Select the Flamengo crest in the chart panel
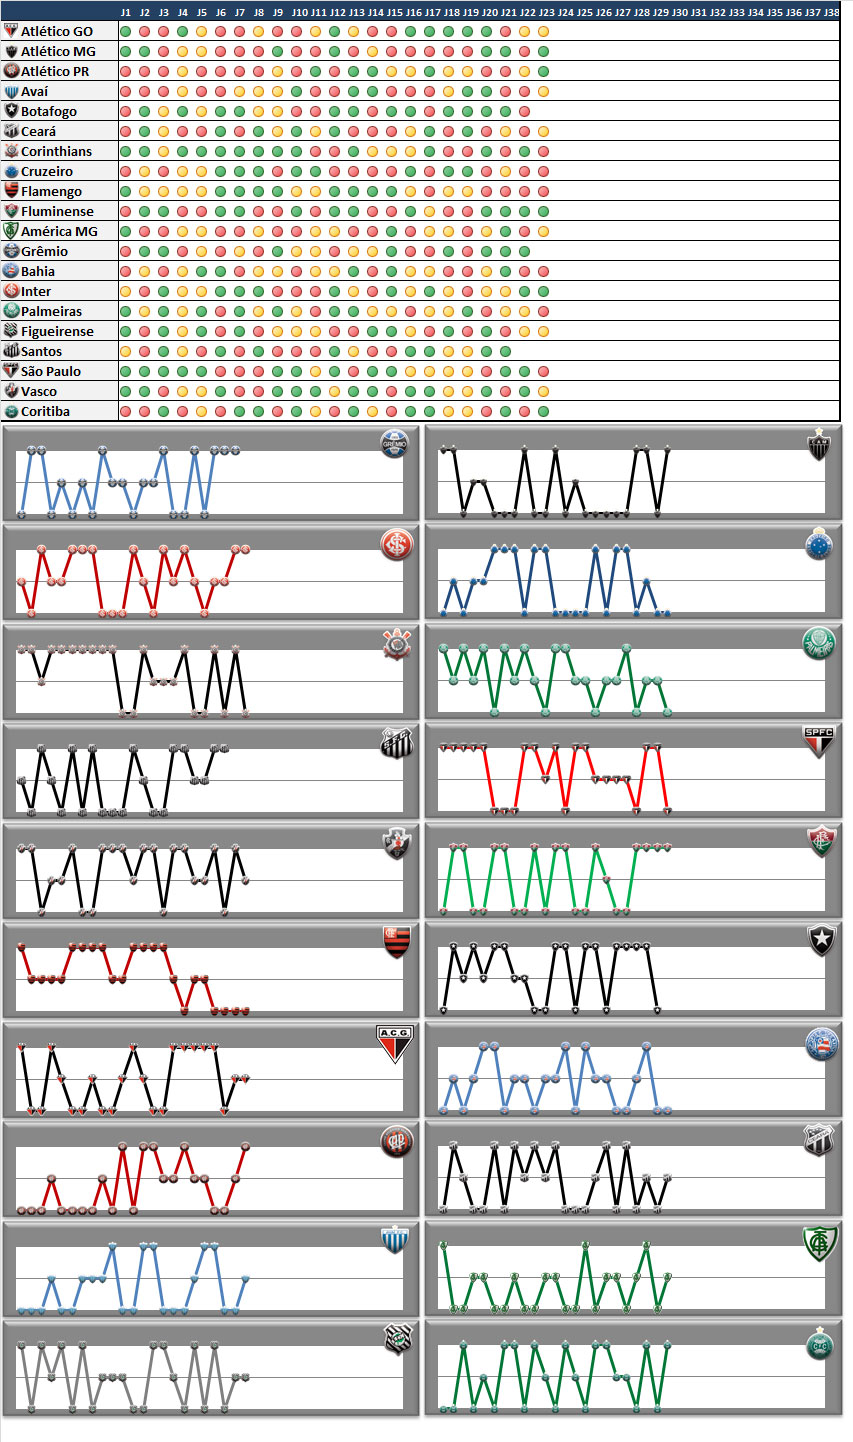Image resolution: width=853 pixels, height=1442 pixels. pyautogui.click(x=396, y=942)
